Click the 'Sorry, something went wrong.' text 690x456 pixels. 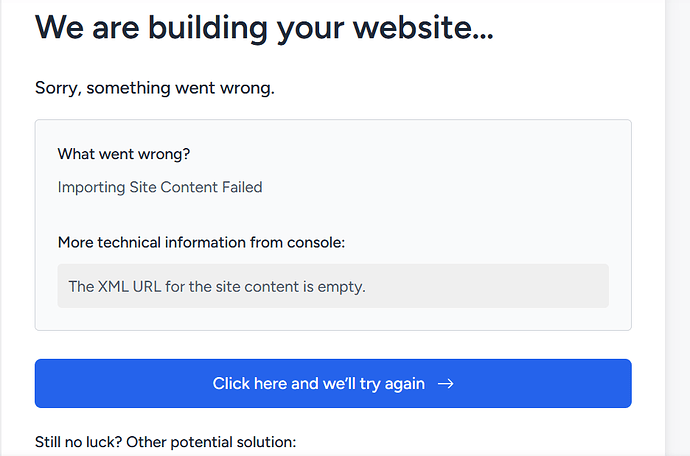[x=155, y=88]
